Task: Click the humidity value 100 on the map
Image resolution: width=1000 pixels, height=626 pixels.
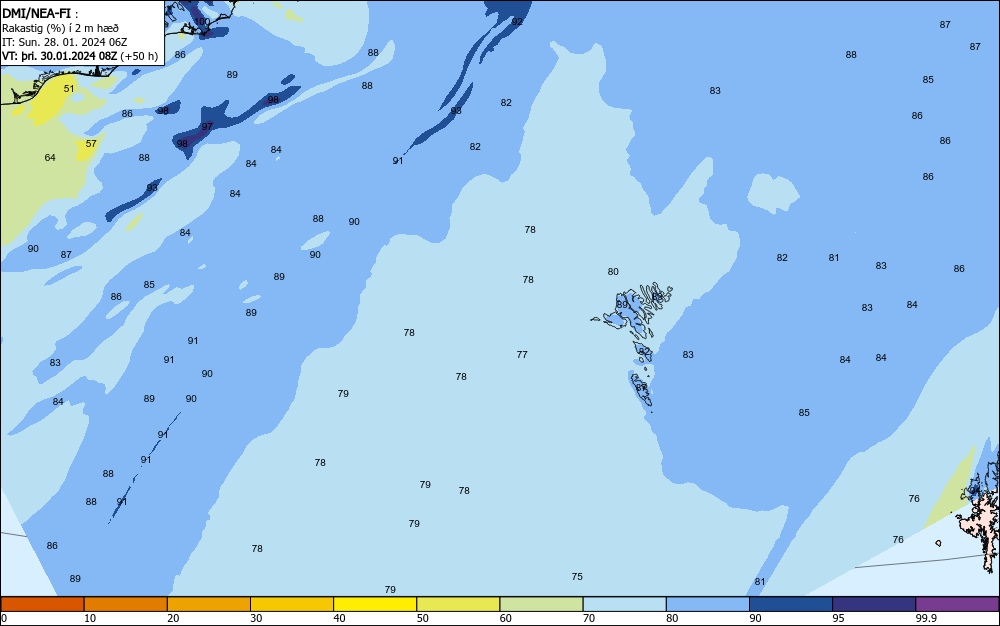Action: point(202,22)
